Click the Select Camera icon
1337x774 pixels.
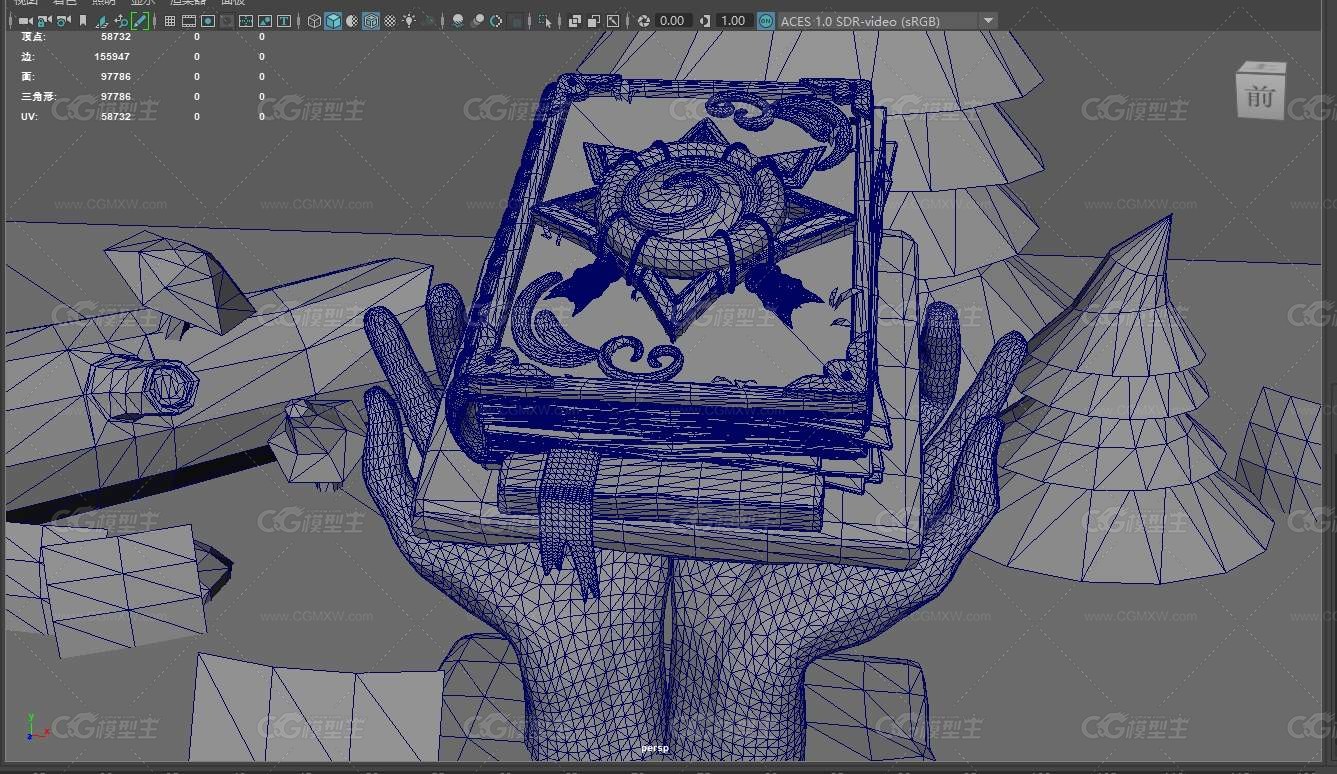[x=25, y=21]
